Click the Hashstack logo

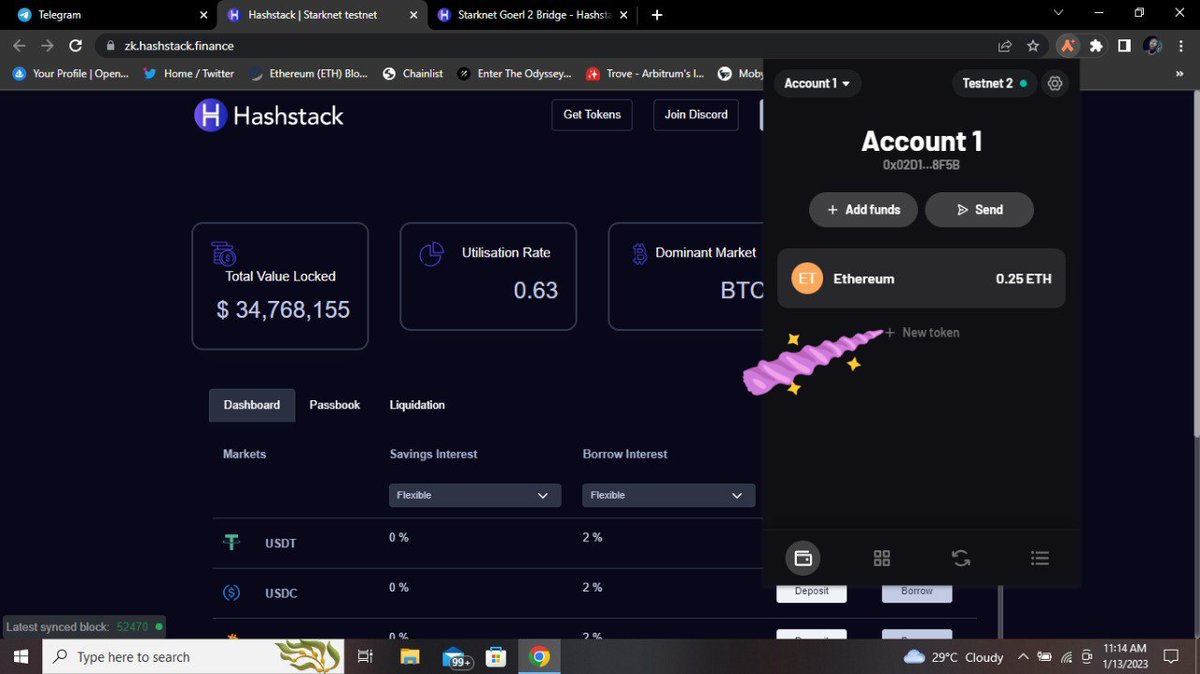point(268,115)
